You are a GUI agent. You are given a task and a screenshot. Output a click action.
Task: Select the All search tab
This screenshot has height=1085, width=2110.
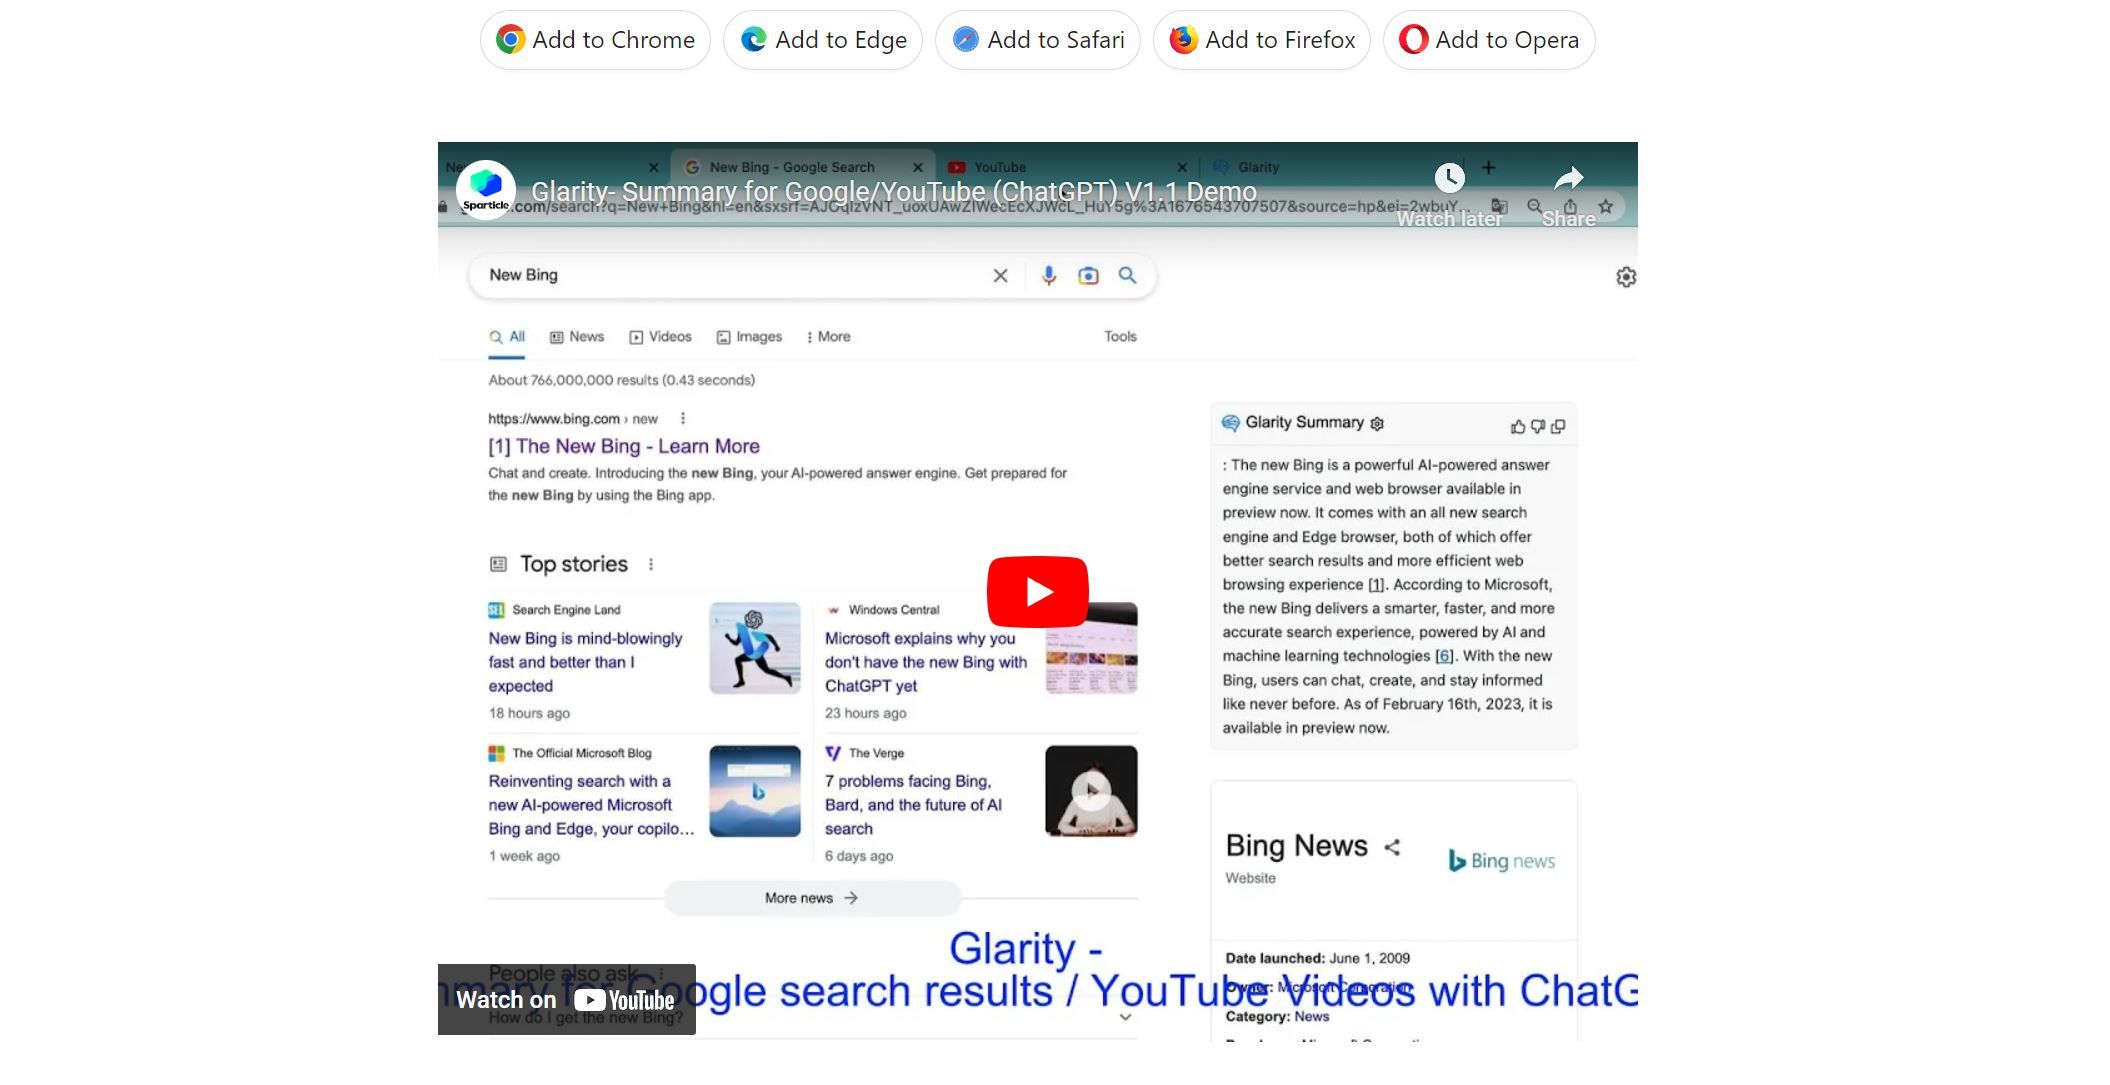507,337
